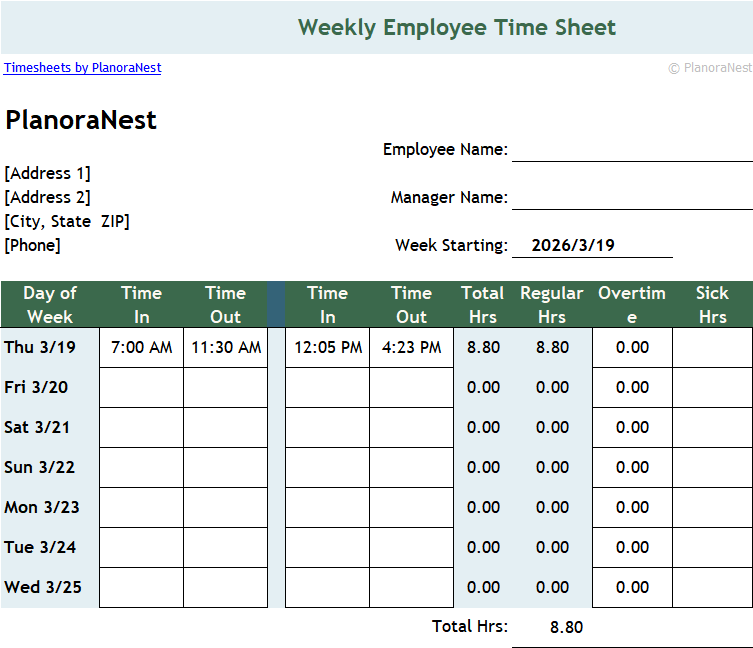
Task: Select Thursday's Regular Hrs 8.80 value
Action: pyautogui.click(x=552, y=347)
